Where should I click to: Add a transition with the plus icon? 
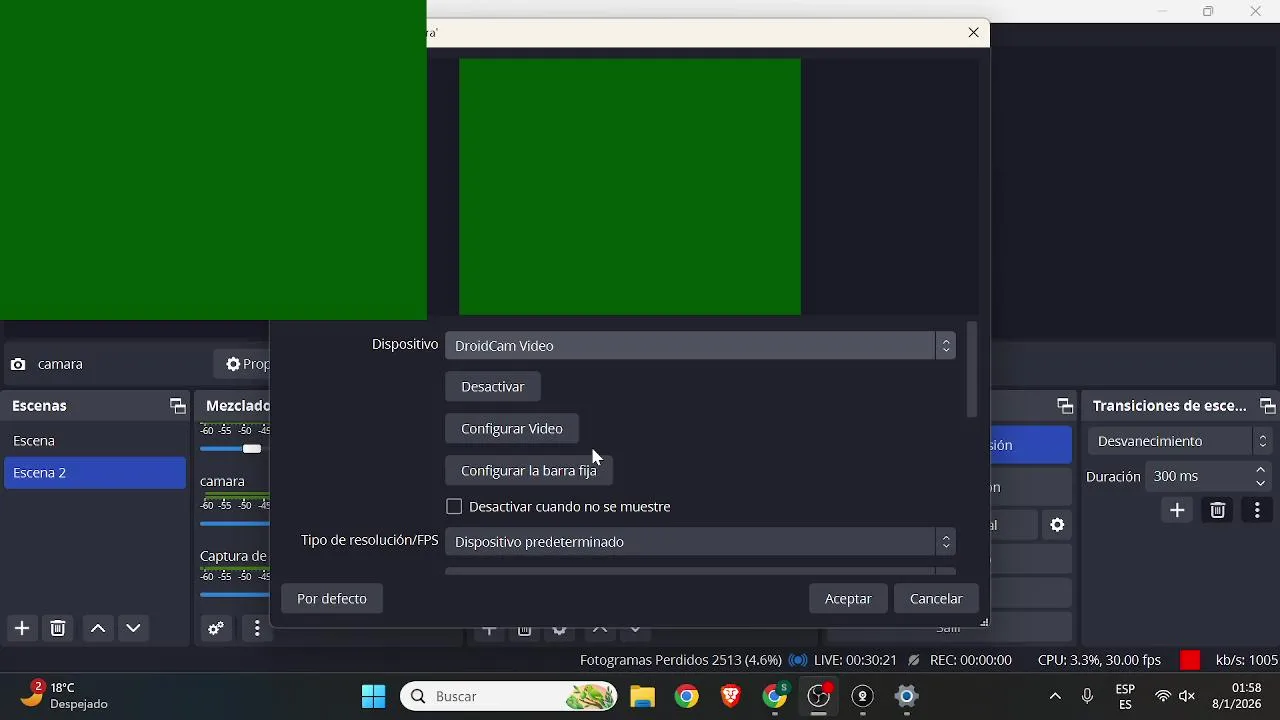point(1178,511)
